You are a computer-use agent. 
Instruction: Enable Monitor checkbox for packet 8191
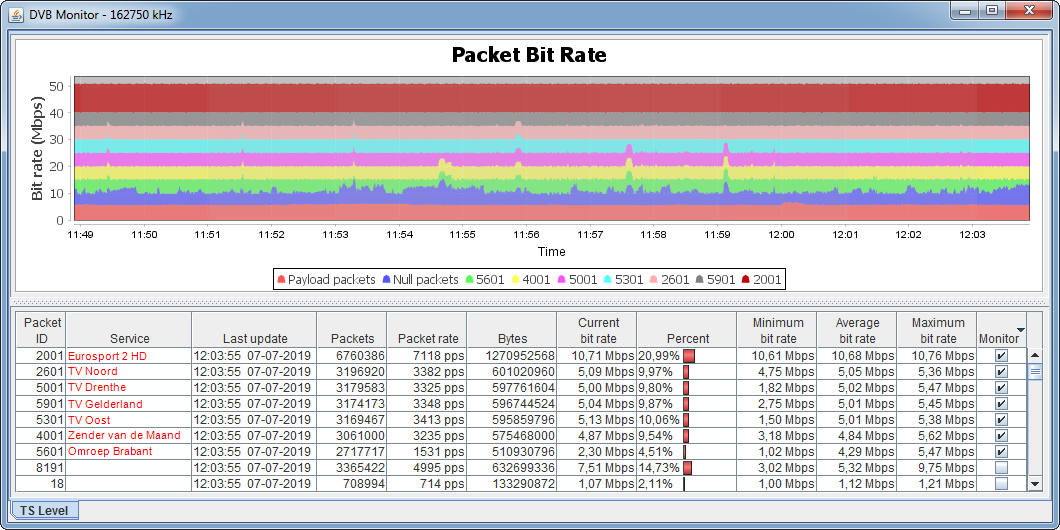click(1001, 468)
